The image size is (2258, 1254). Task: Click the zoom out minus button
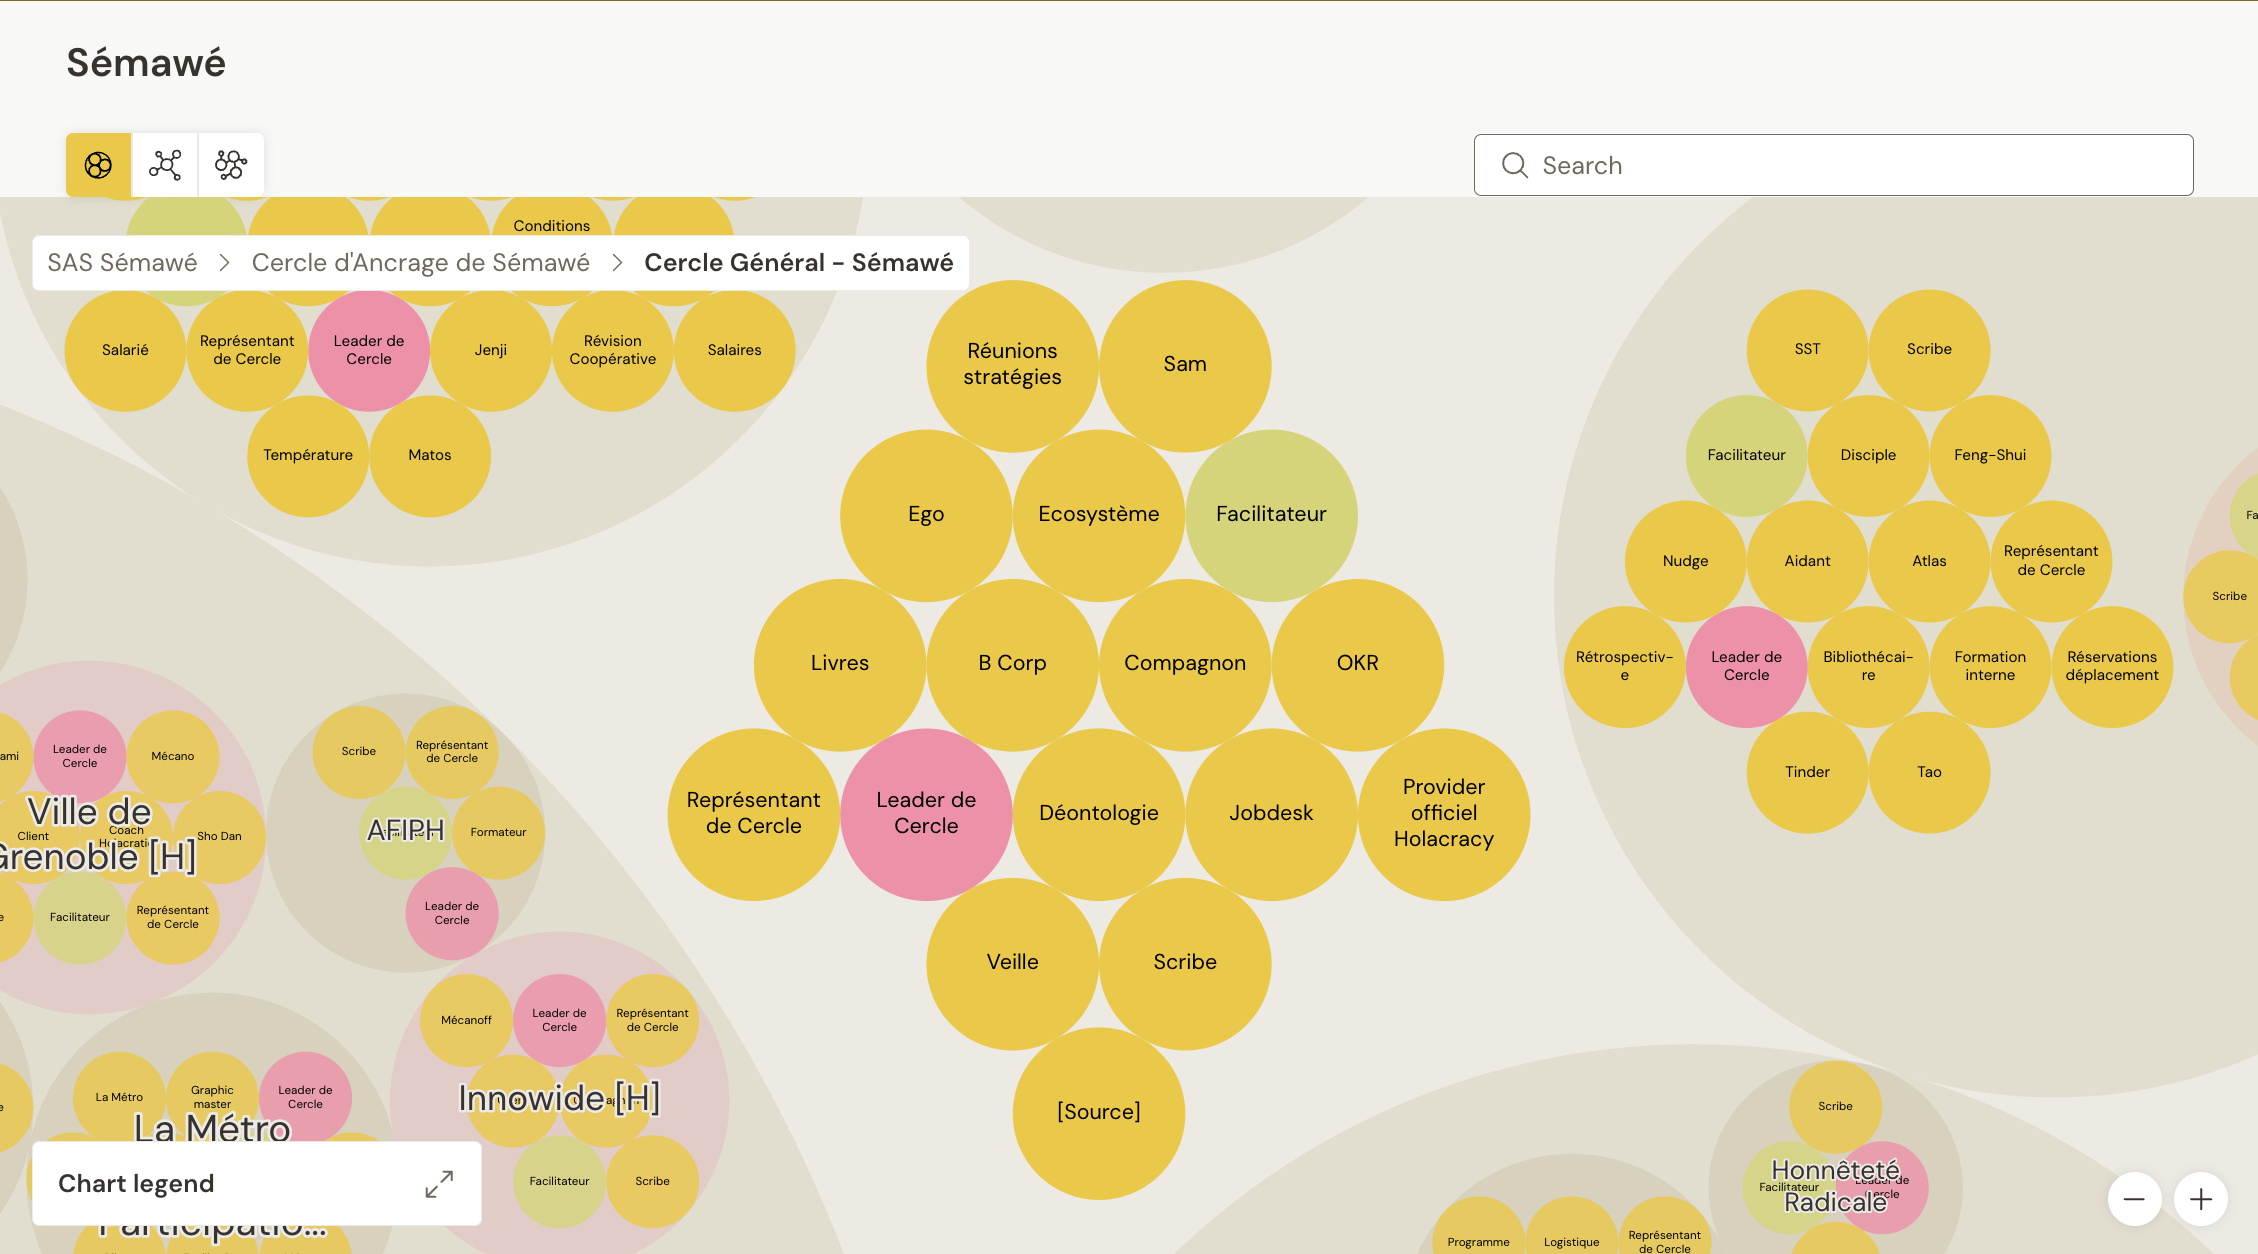pos(2134,1199)
